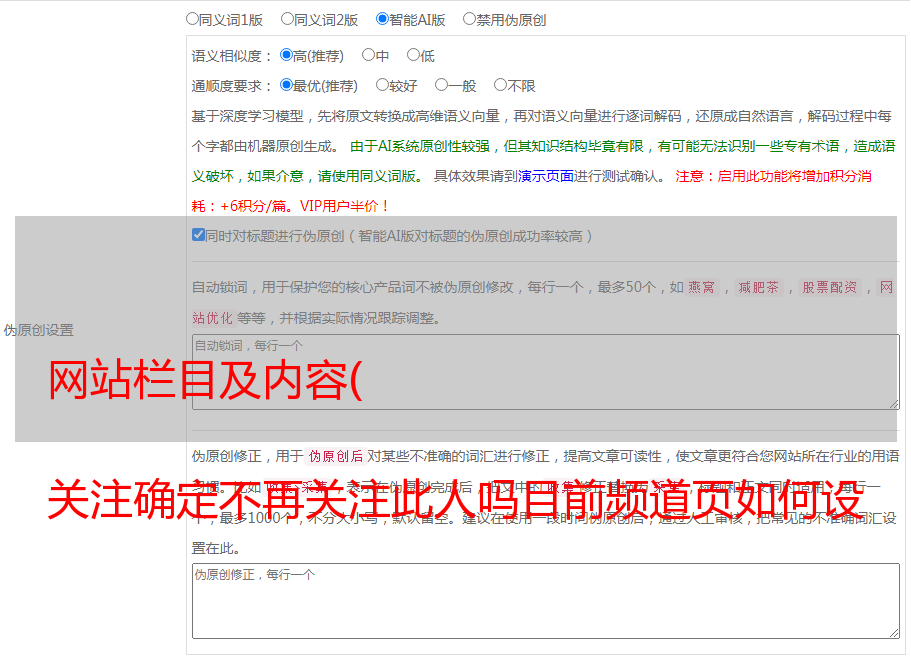Set 语义相似度 to 中
The width and height of the screenshot is (911, 658).
pos(368,56)
